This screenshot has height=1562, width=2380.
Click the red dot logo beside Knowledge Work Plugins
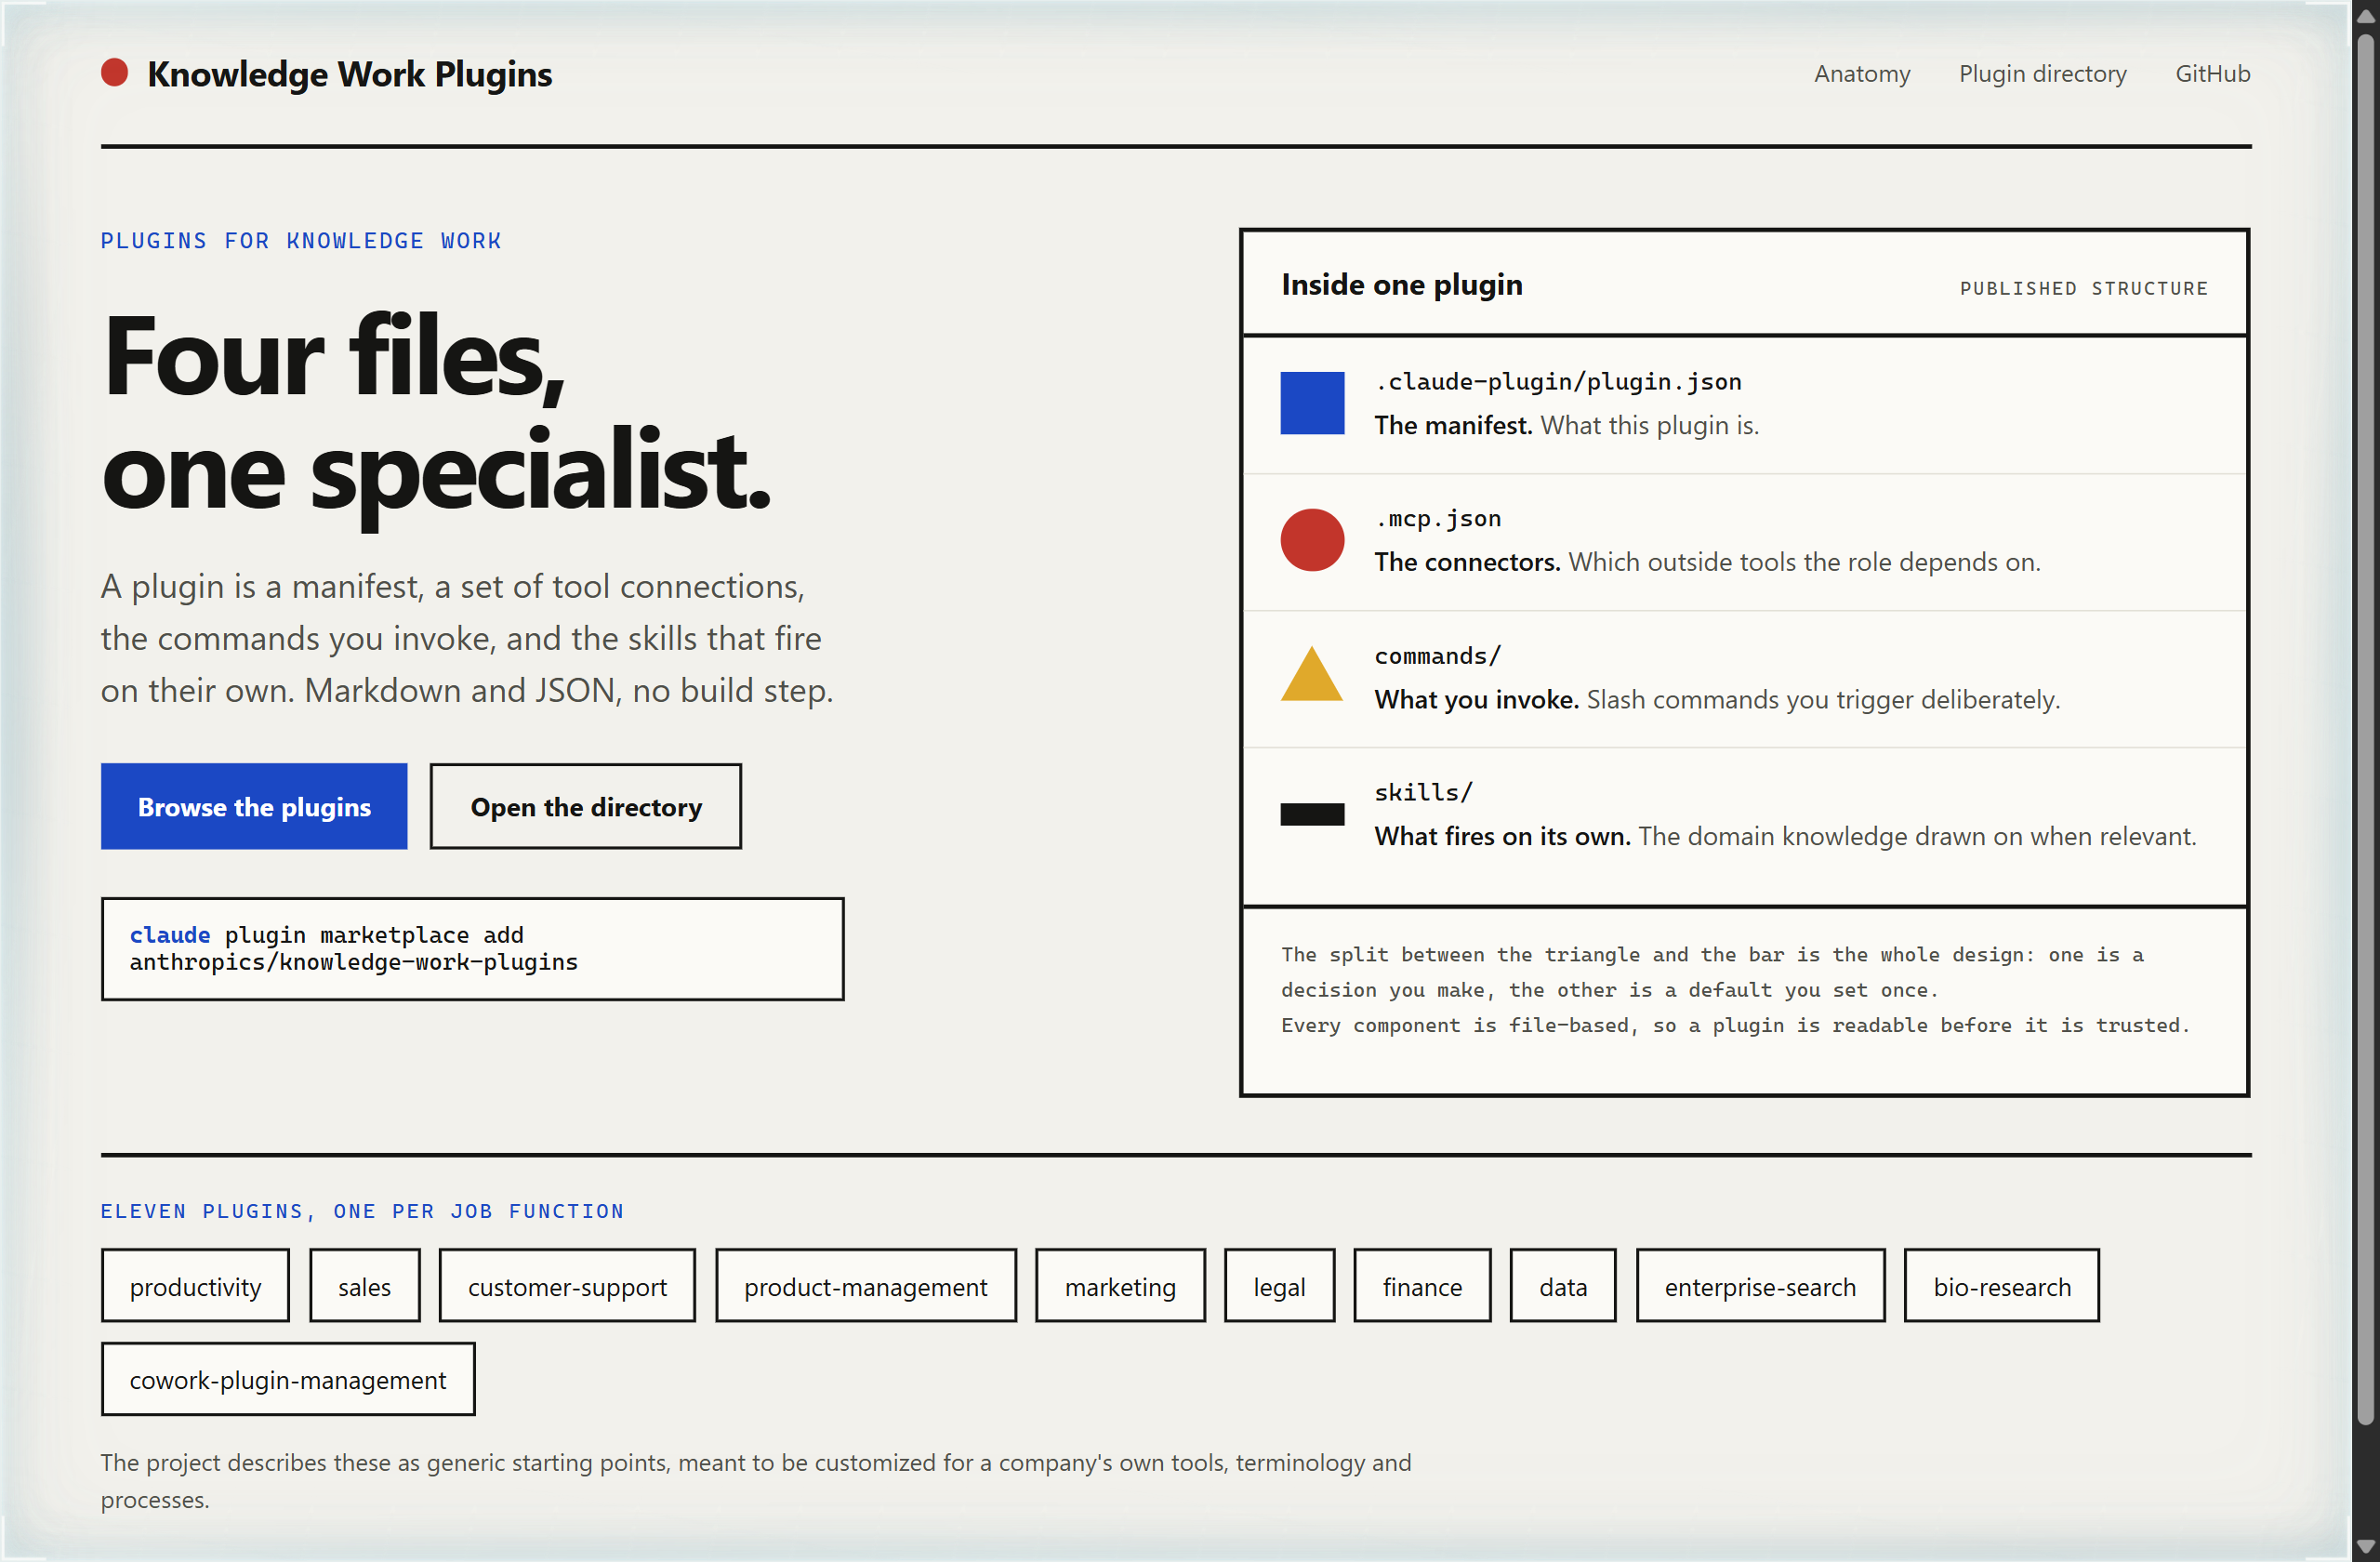[x=114, y=73]
